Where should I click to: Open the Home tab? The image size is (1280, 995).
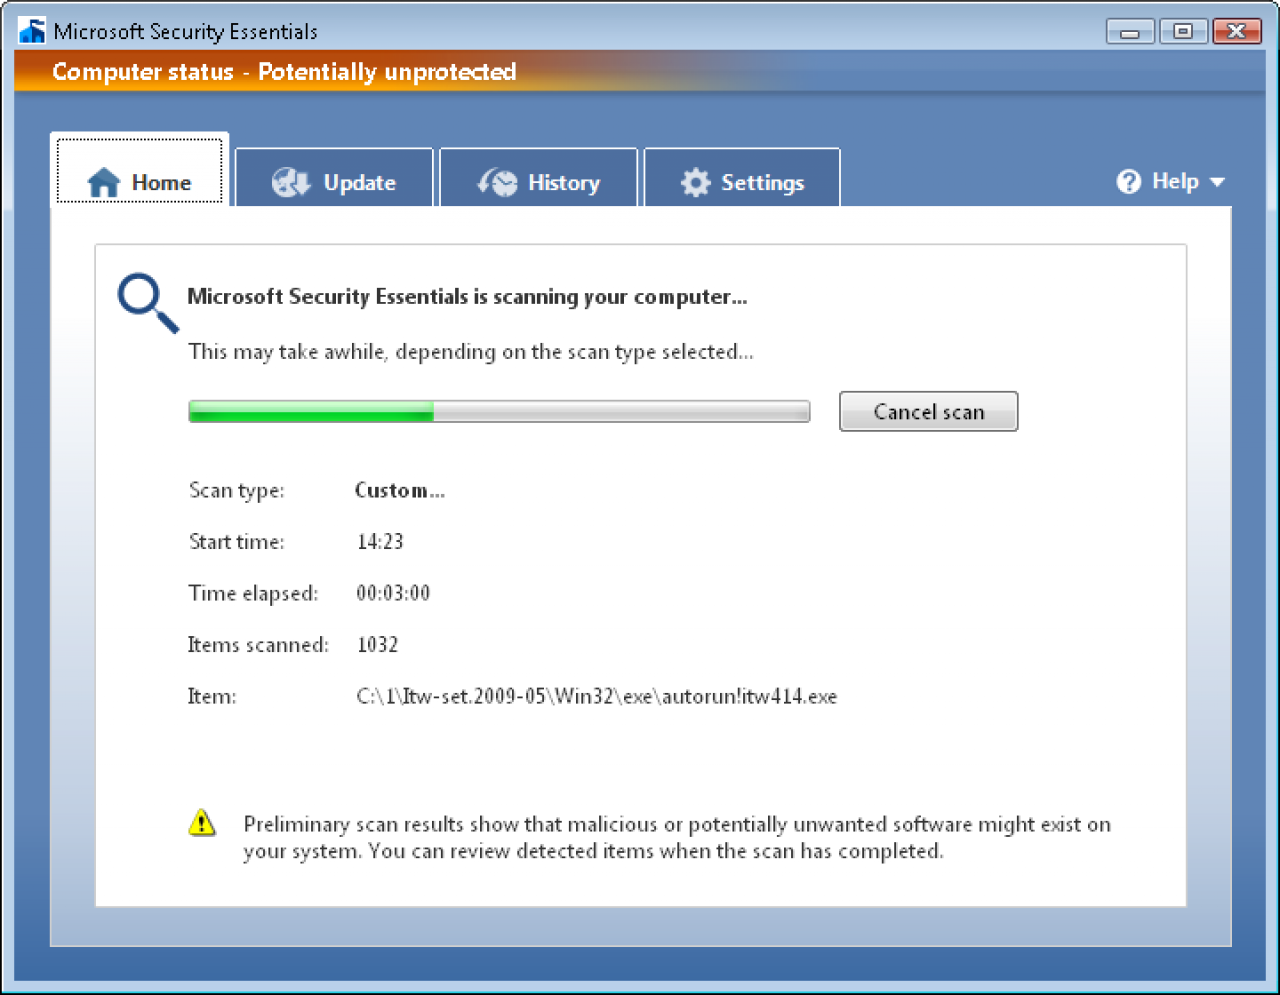(140, 171)
